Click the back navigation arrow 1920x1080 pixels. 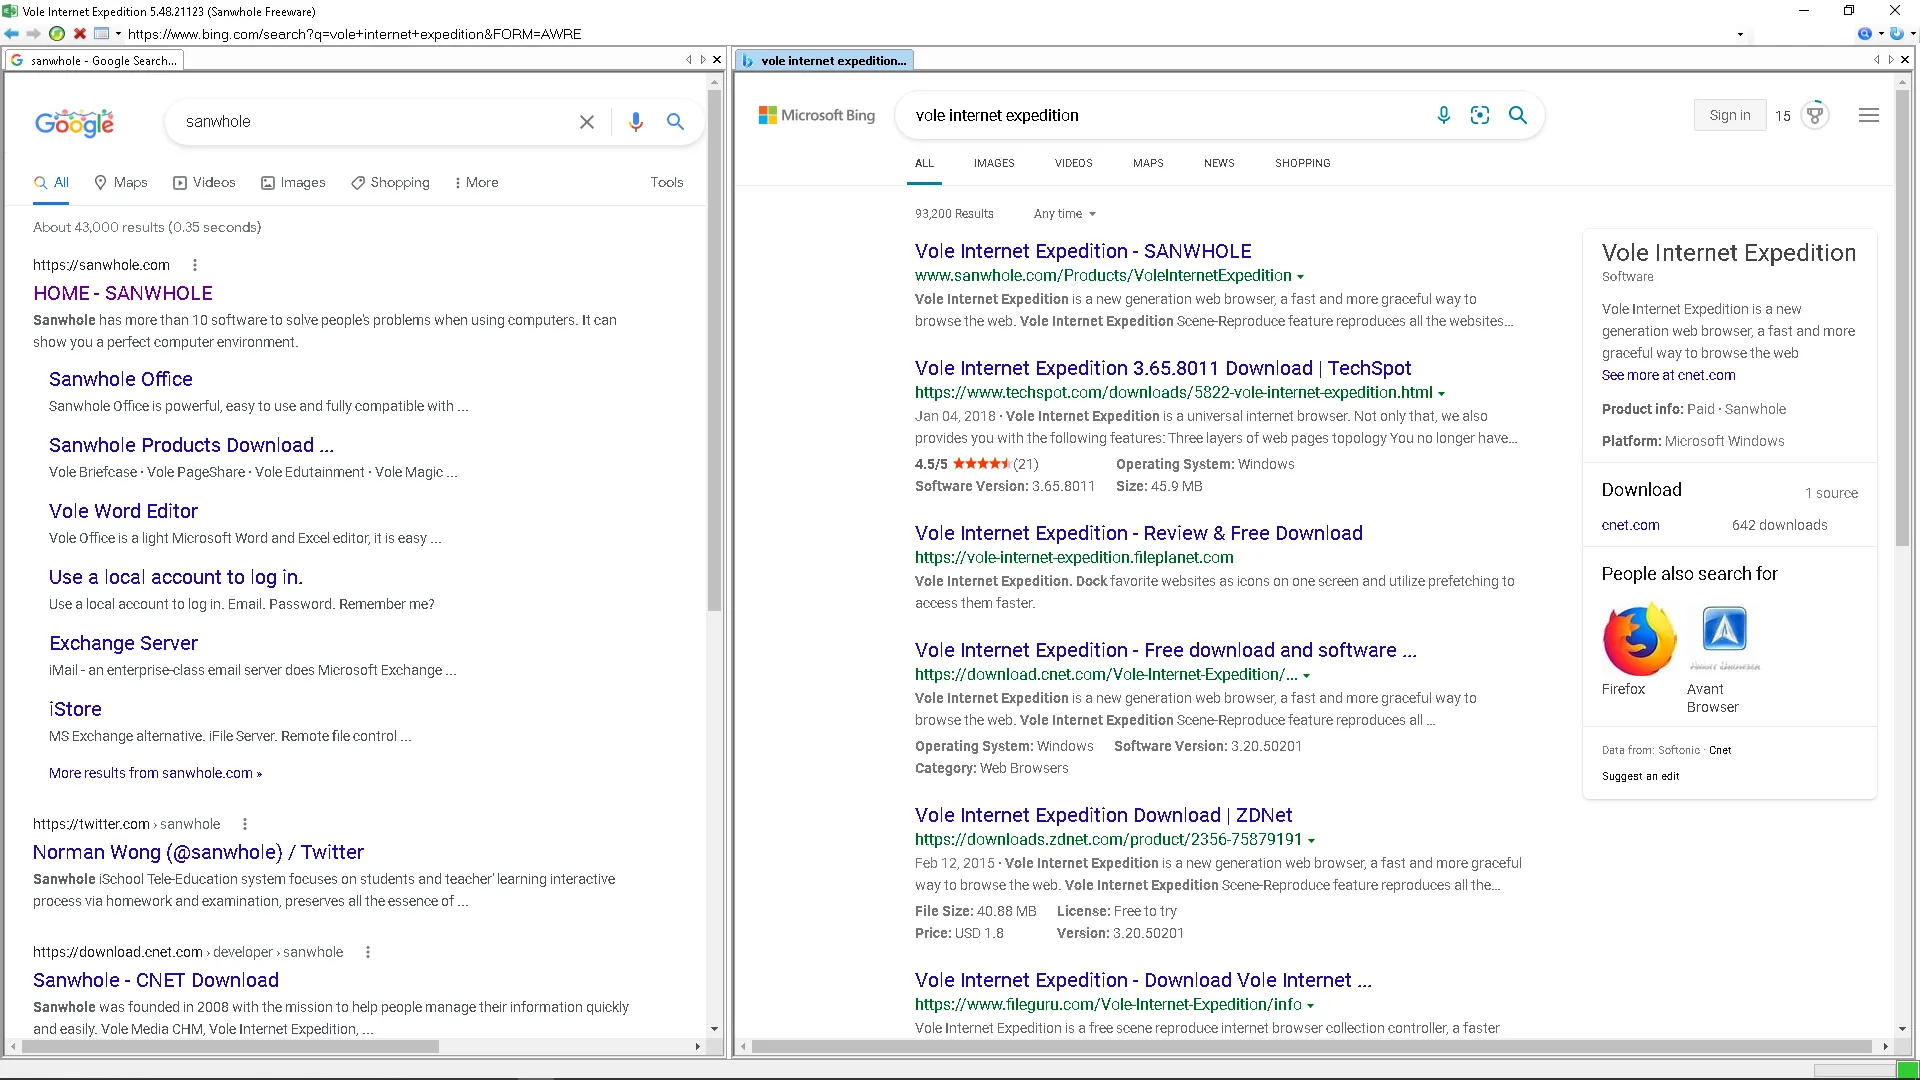pyautogui.click(x=11, y=33)
